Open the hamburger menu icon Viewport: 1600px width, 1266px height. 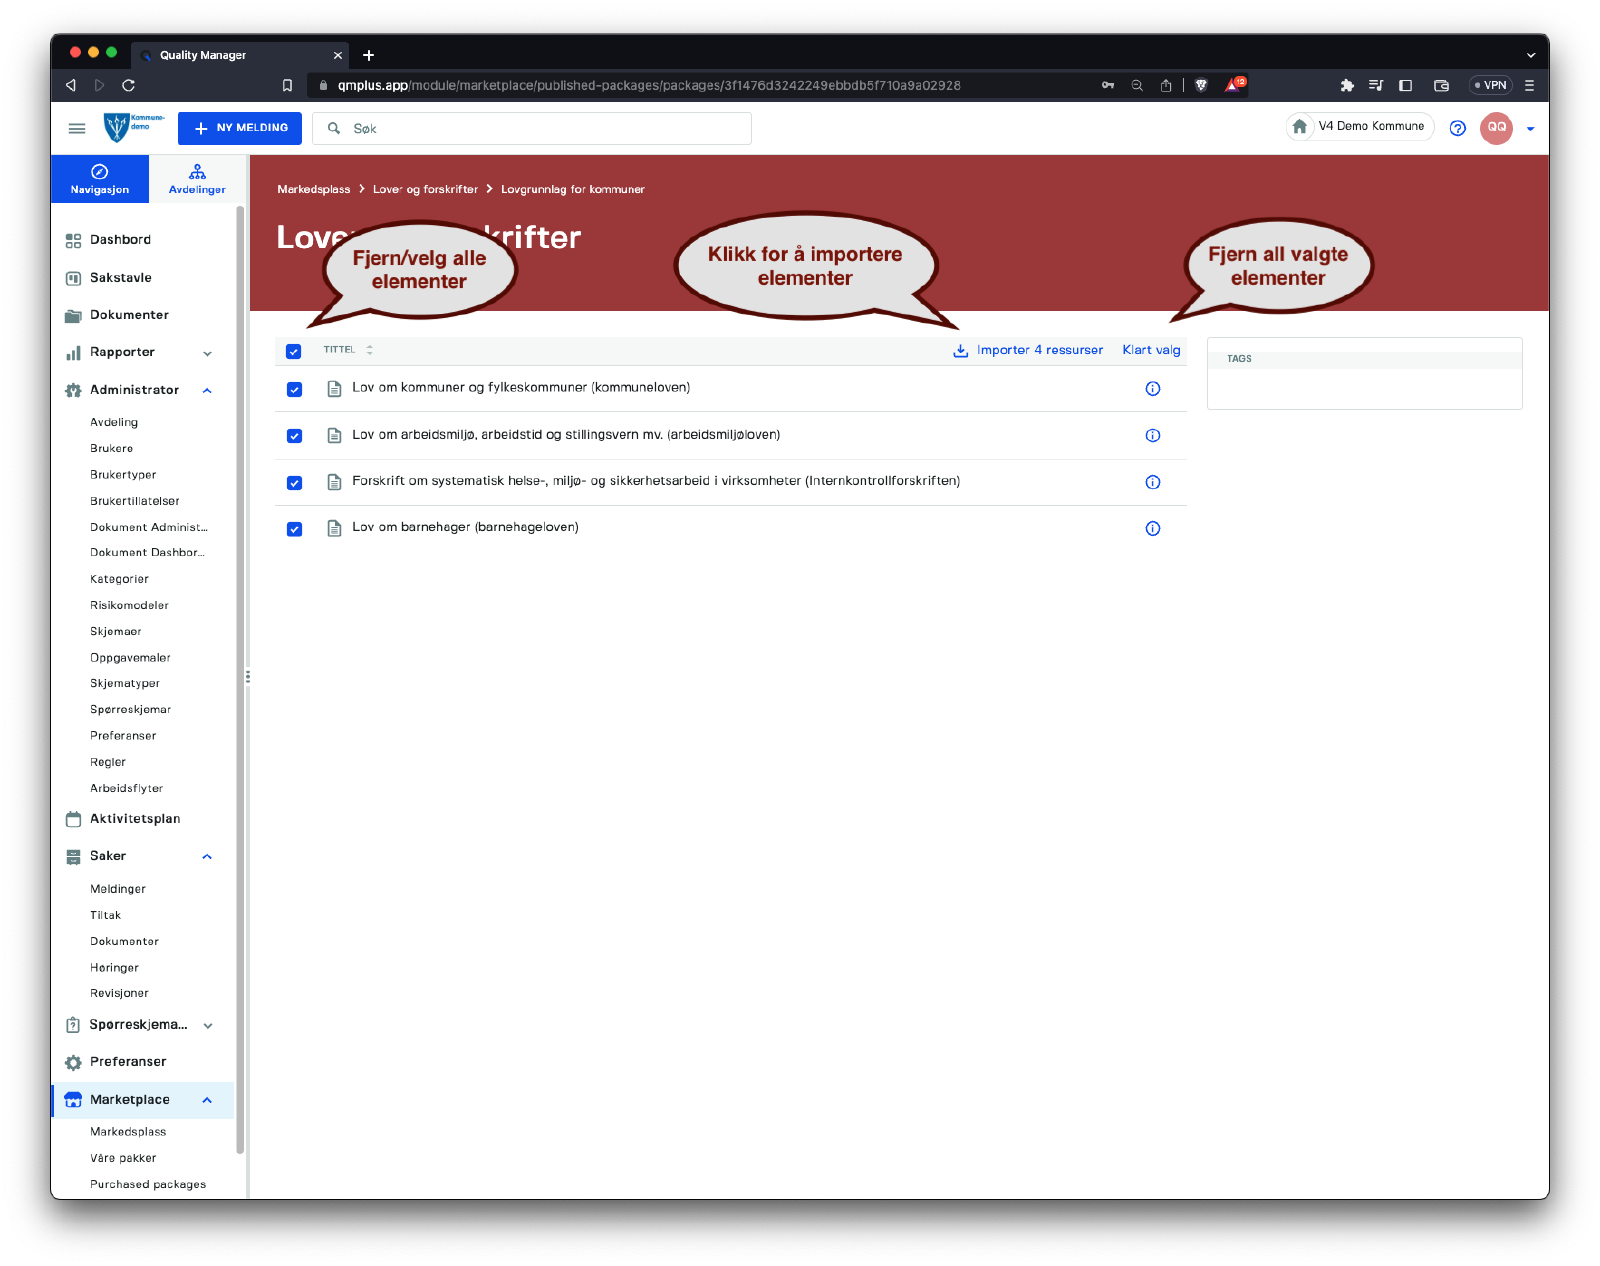[76, 128]
